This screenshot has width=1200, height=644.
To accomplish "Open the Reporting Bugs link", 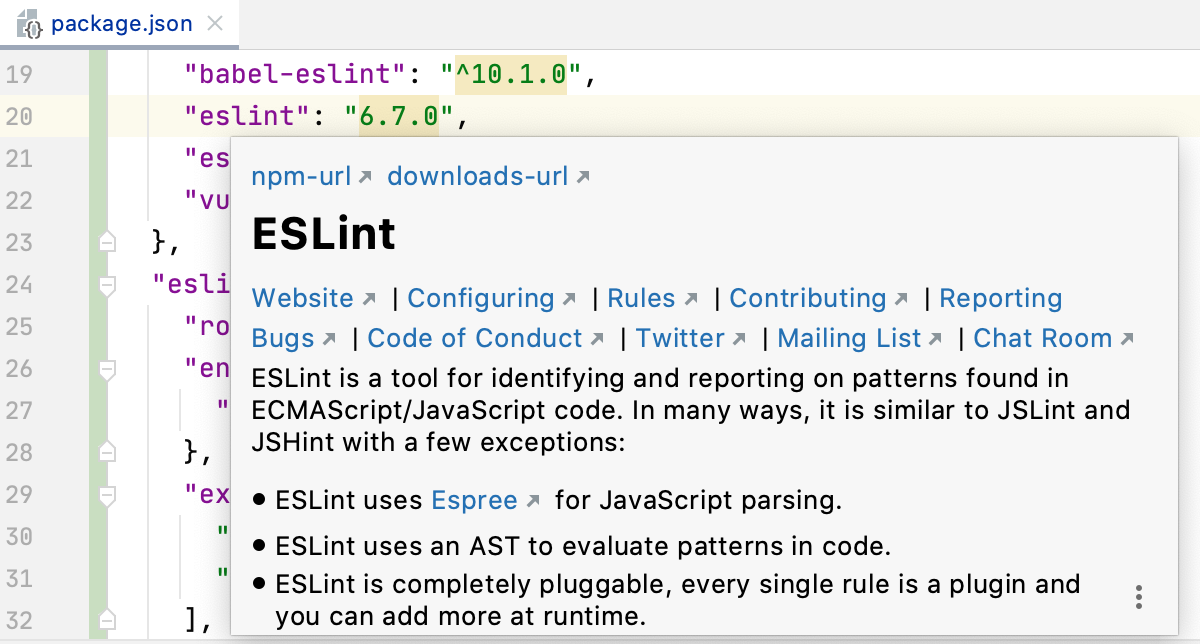I will pyautogui.click(x=1001, y=297).
